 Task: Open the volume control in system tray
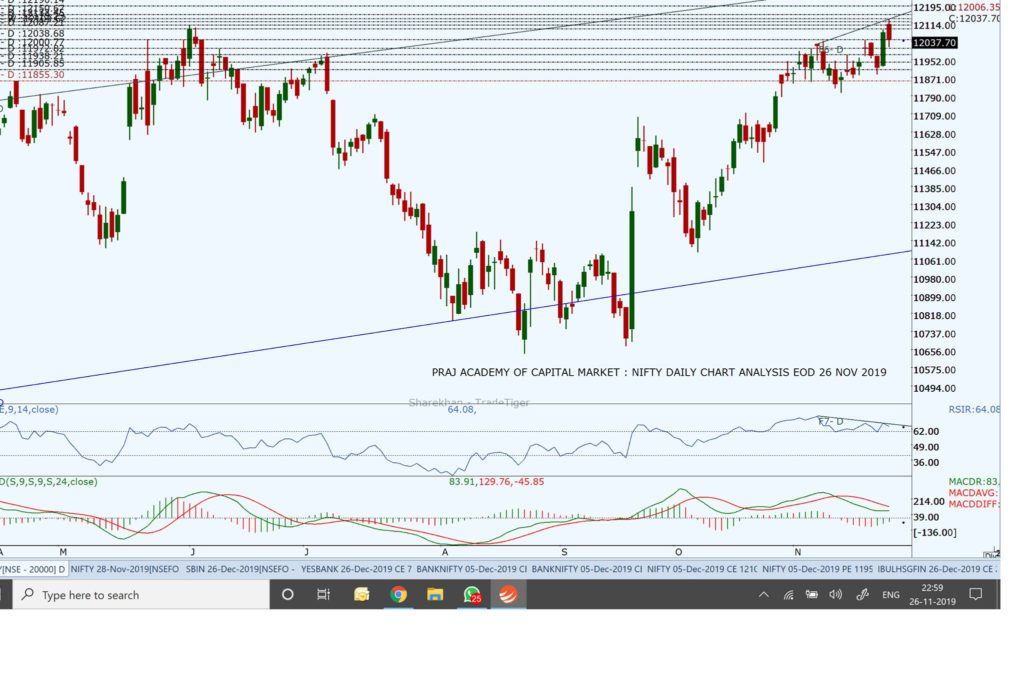835,595
